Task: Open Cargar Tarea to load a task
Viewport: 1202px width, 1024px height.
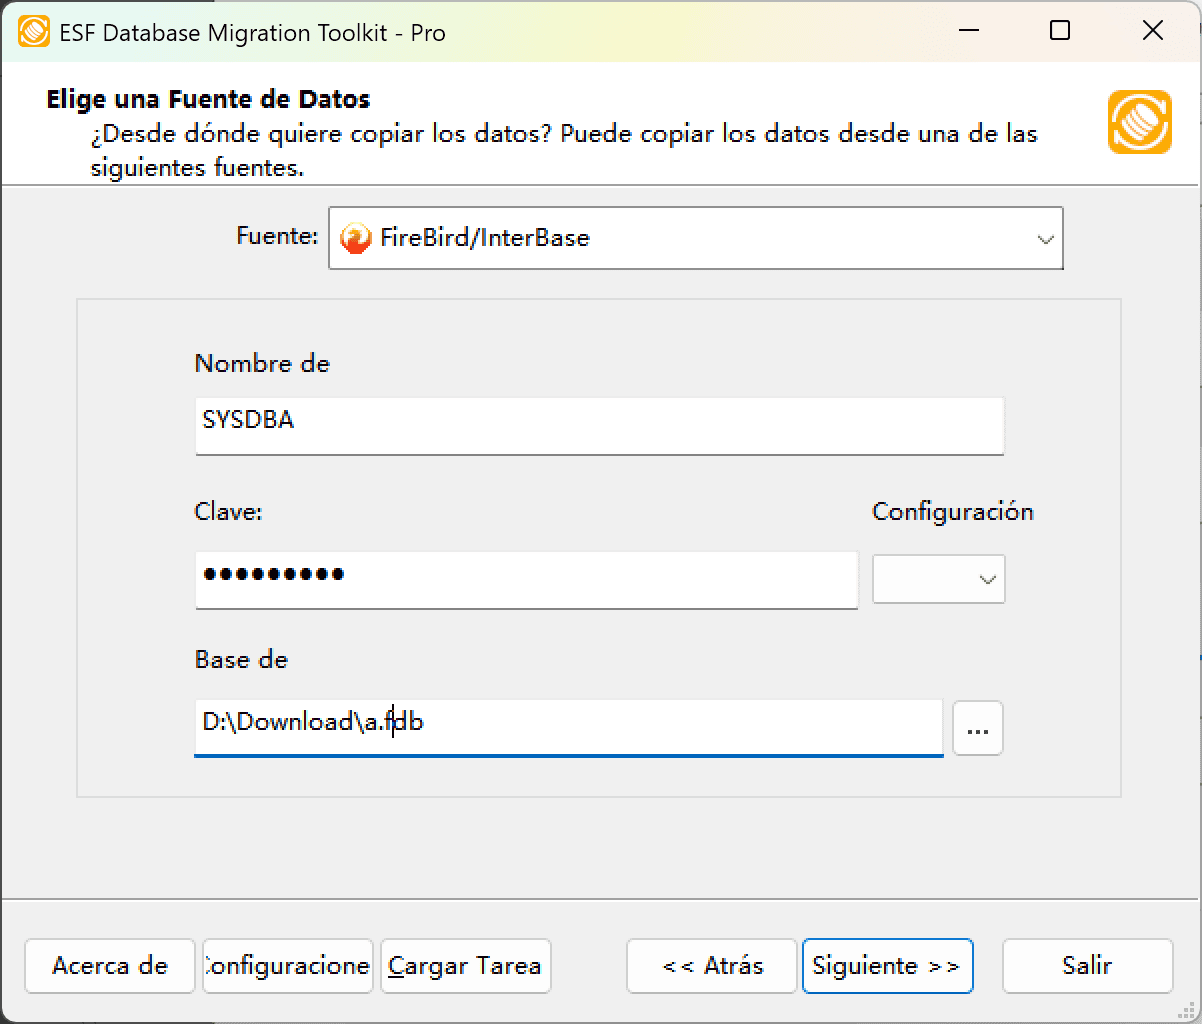Action: [x=465, y=966]
